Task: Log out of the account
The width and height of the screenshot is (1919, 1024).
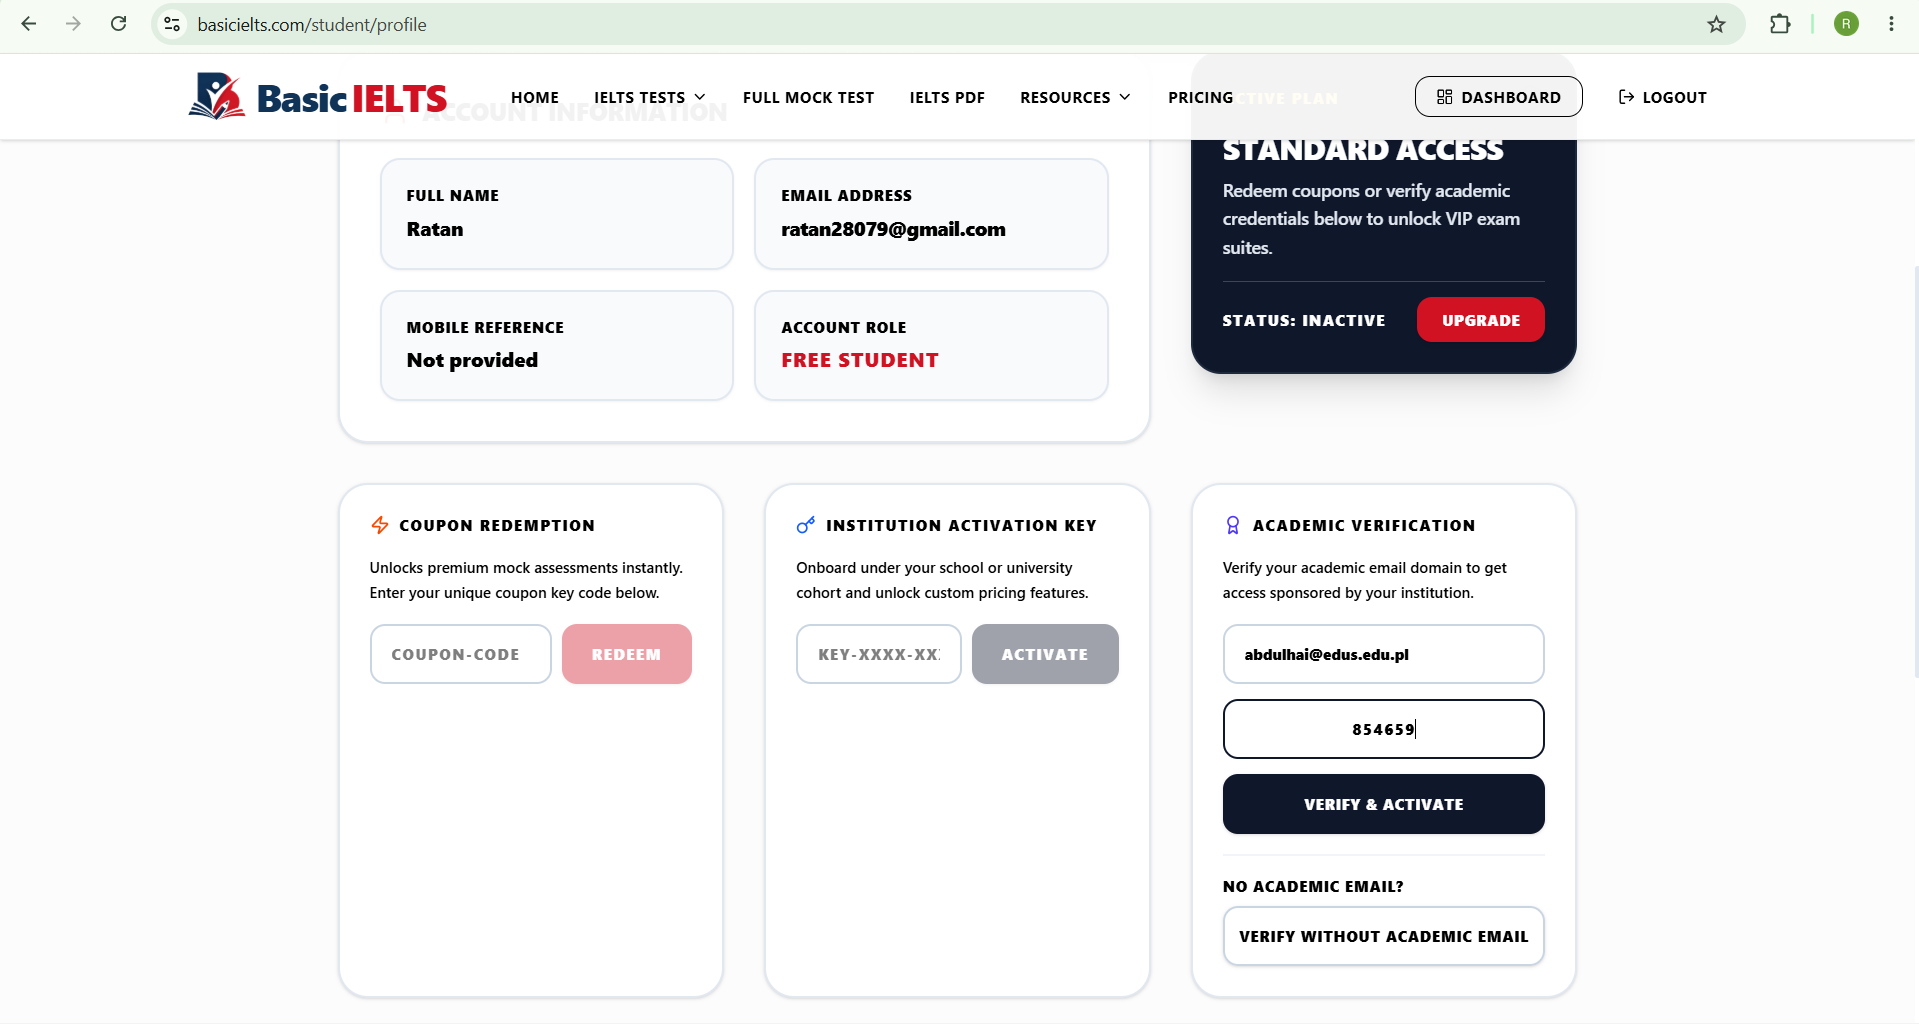Action: click(1663, 97)
